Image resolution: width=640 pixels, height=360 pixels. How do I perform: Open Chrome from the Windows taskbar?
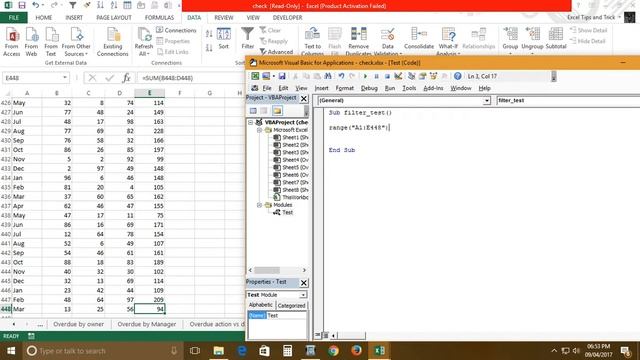click(x=333, y=351)
